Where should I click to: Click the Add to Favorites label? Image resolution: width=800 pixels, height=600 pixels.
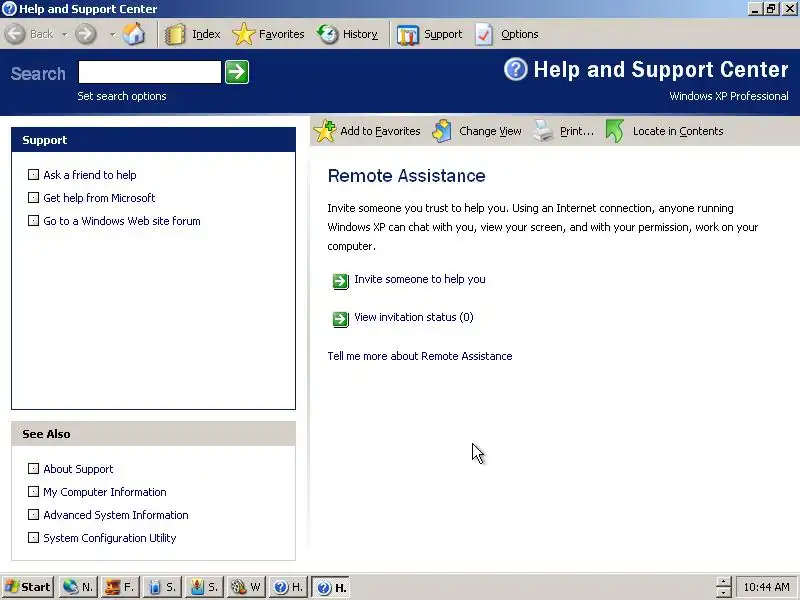(x=380, y=131)
